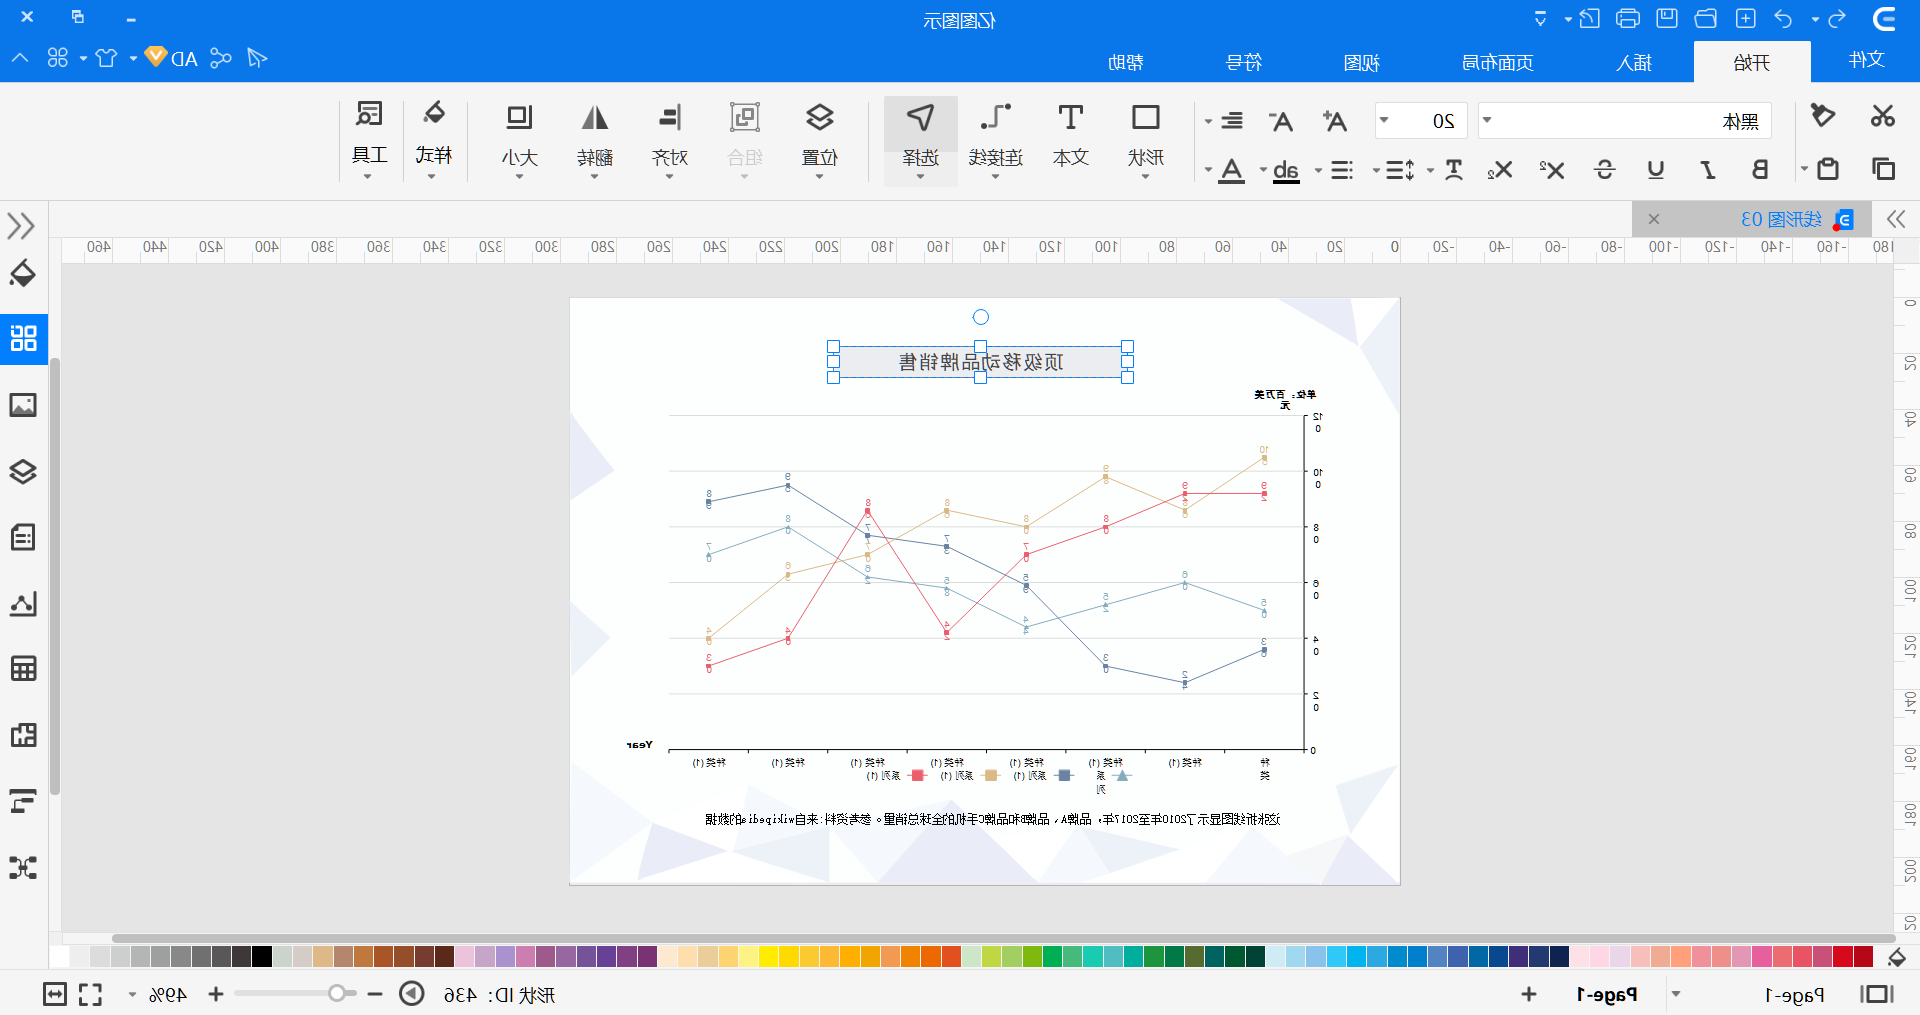Select the 连接线 connector tool
The width and height of the screenshot is (1920, 1015).
point(995,138)
